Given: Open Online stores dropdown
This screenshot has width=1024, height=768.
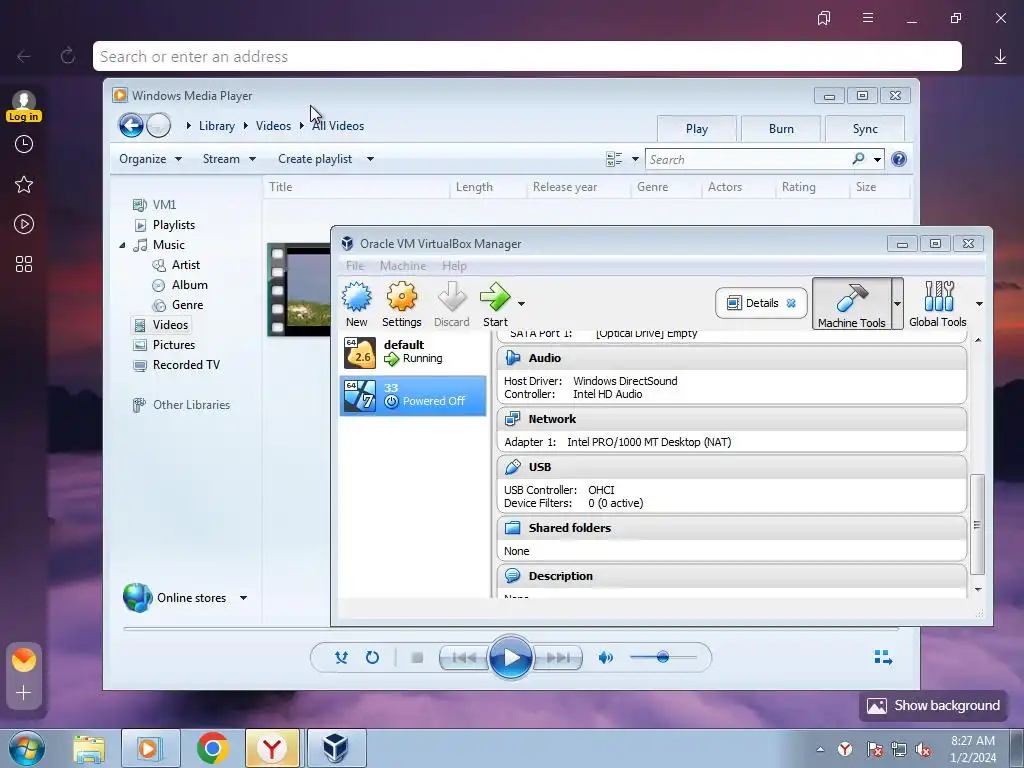Looking at the screenshot, I should pyautogui.click(x=185, y=598).
